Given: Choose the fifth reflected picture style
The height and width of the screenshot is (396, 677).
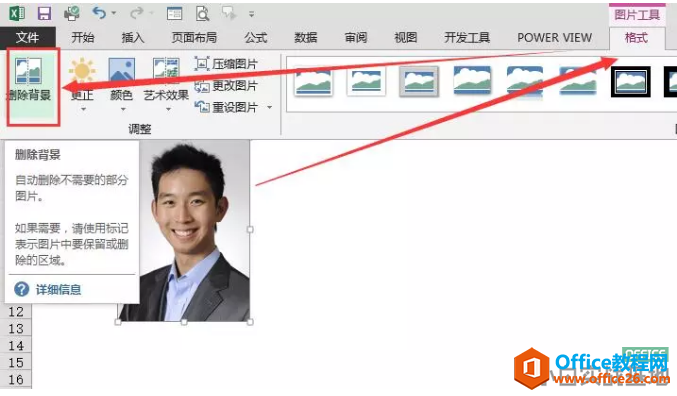Looking at the screenshot, I should click(x=525, y=82).
